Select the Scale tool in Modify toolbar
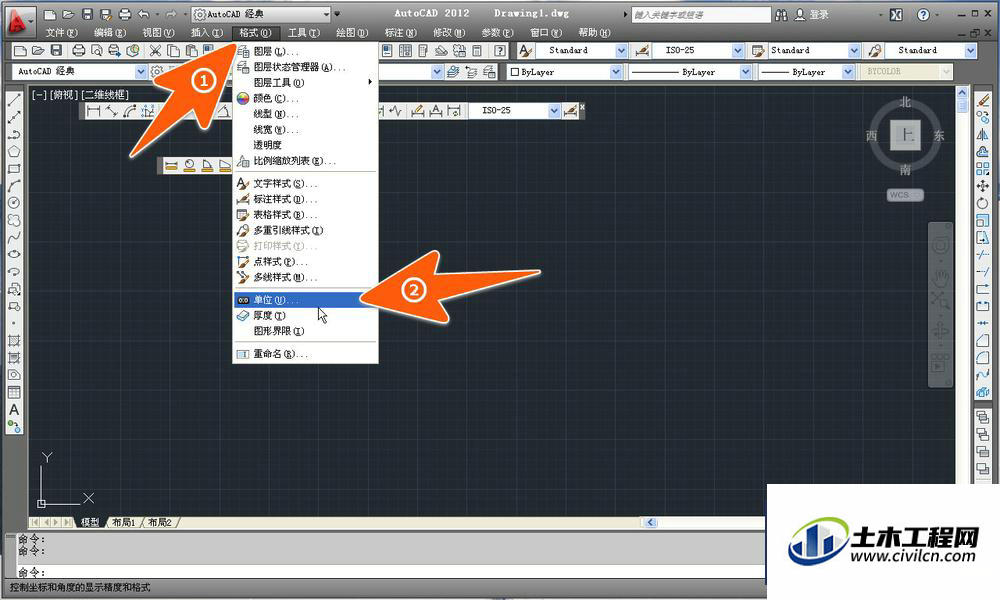The image size is (1000, 600). coord(983,221)
